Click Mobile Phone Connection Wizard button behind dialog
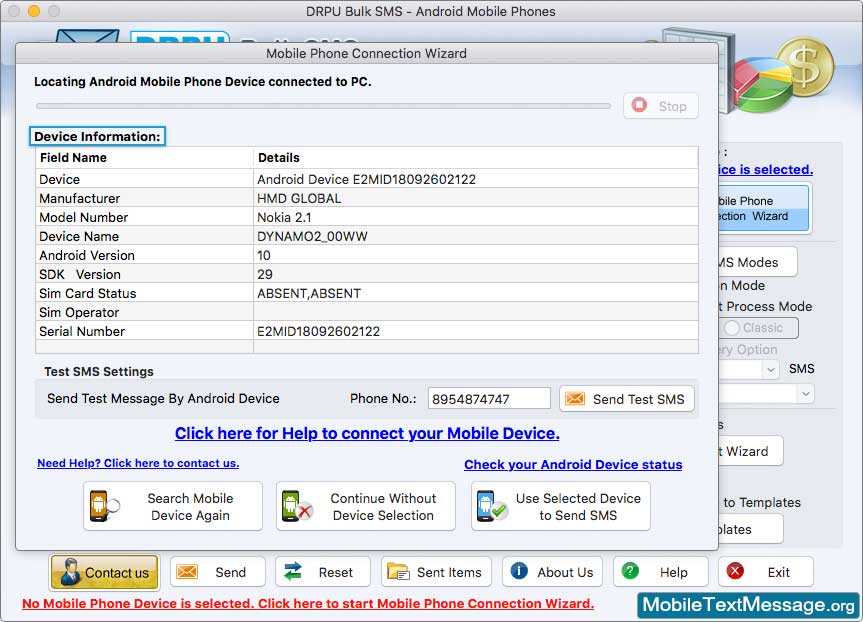The height and width of the screenshot is (622, 863). pyautogui.click(x=764, y=209)
